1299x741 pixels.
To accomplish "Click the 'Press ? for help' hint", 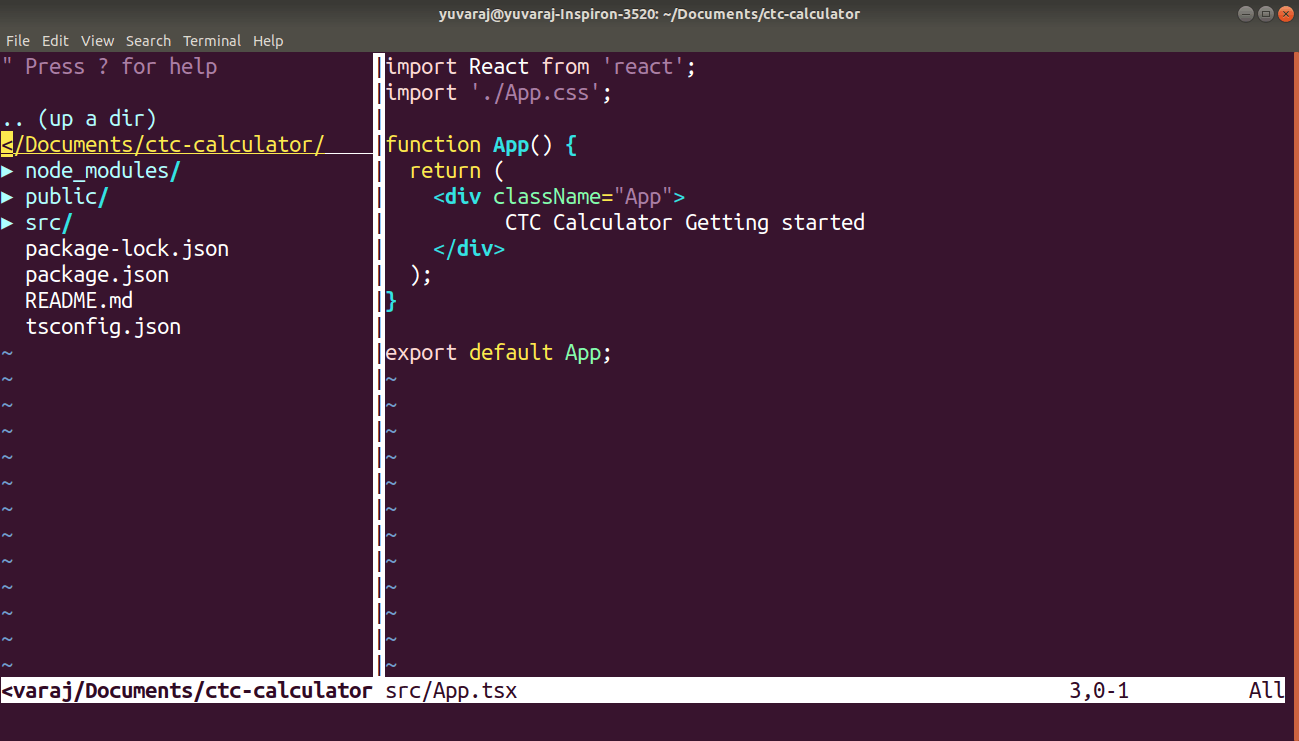I will click(x=109, y=67).
